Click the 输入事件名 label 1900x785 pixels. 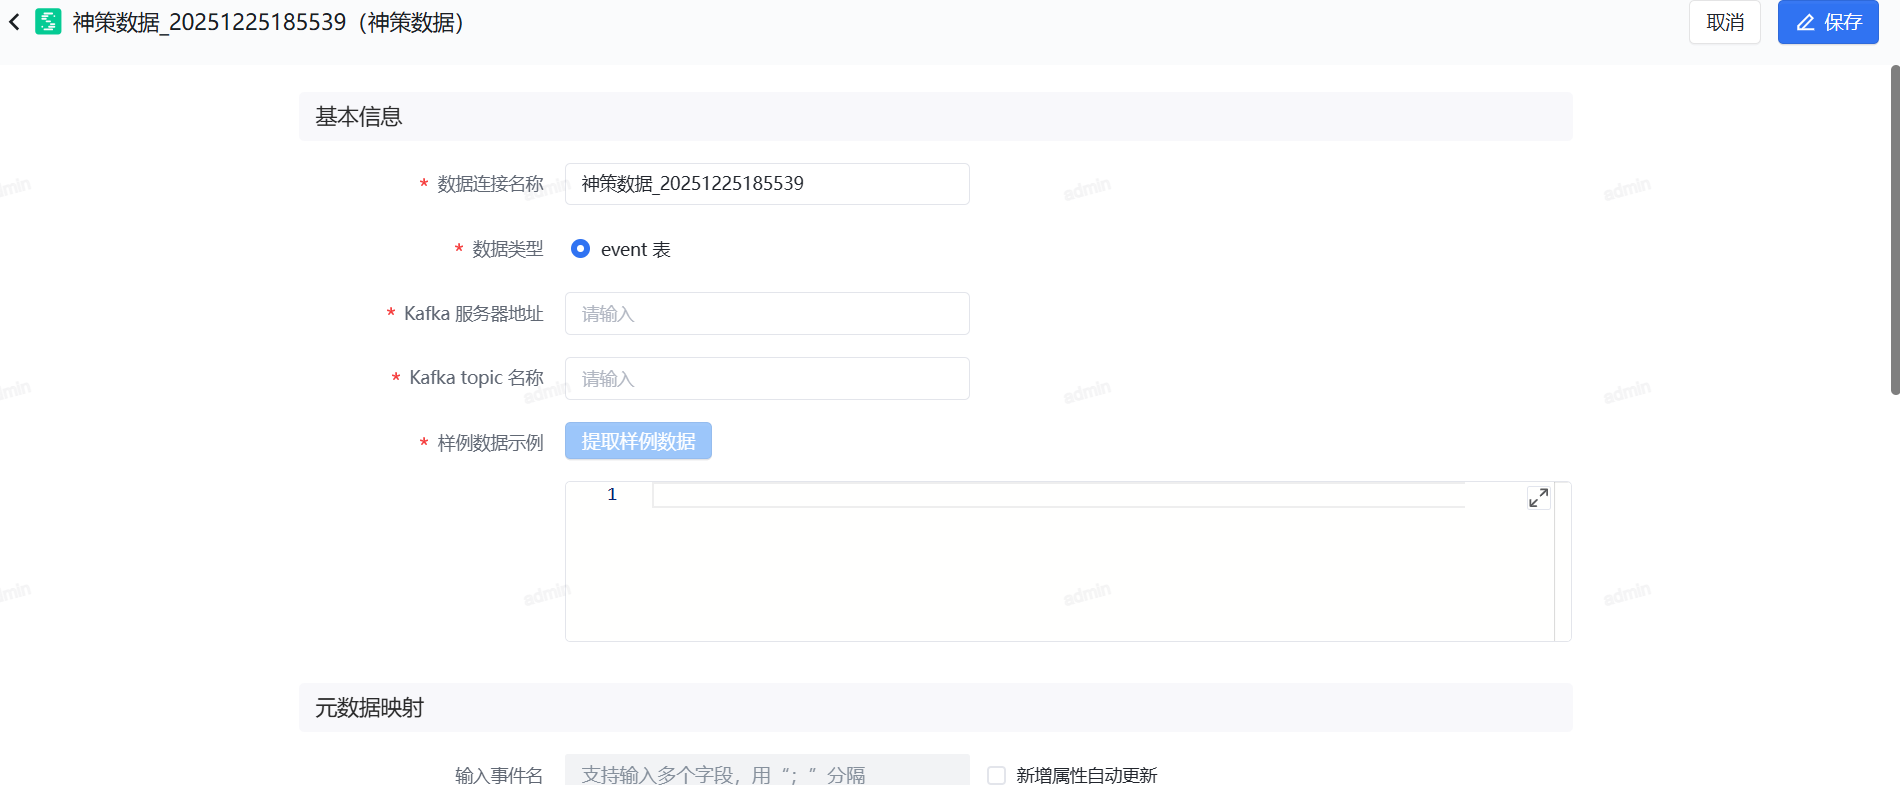point(499,775)
